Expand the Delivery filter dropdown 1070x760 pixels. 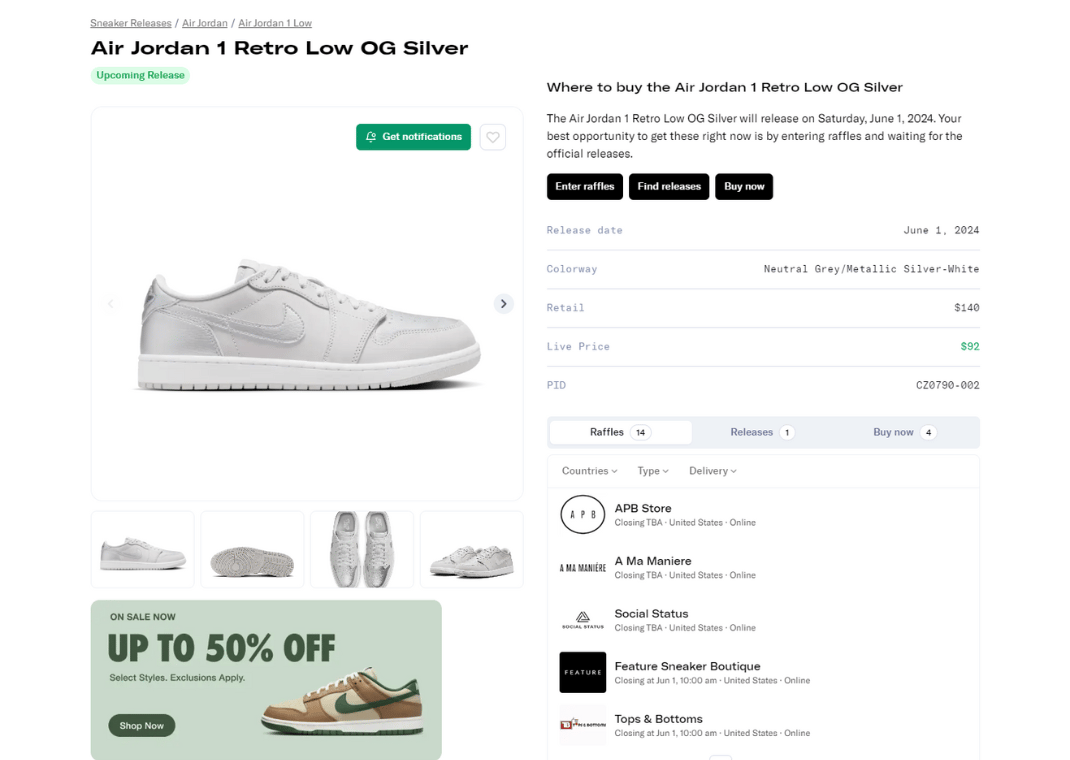click(x=712, y=471)
